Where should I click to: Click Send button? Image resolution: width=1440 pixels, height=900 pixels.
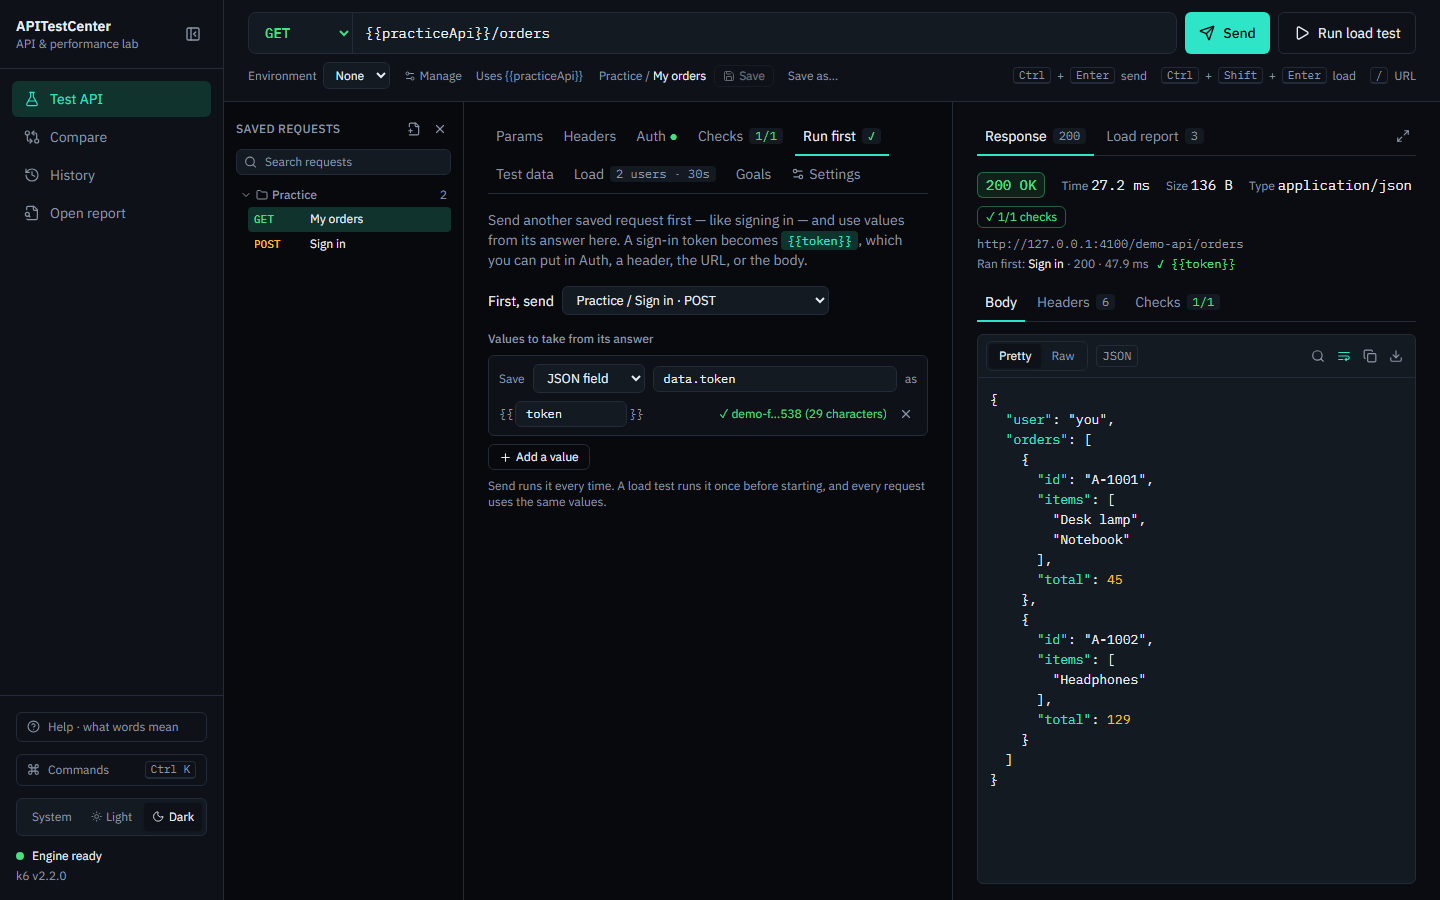1227,33
